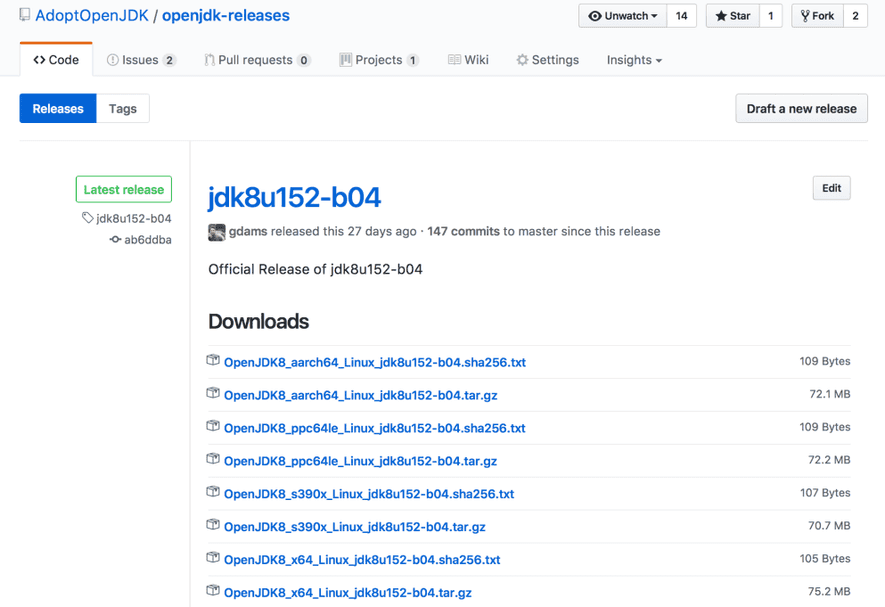
Task: Download OpenJDK8_x64_Linux_jdk8u152-b04.tar.gz
Action: (347, 593)
